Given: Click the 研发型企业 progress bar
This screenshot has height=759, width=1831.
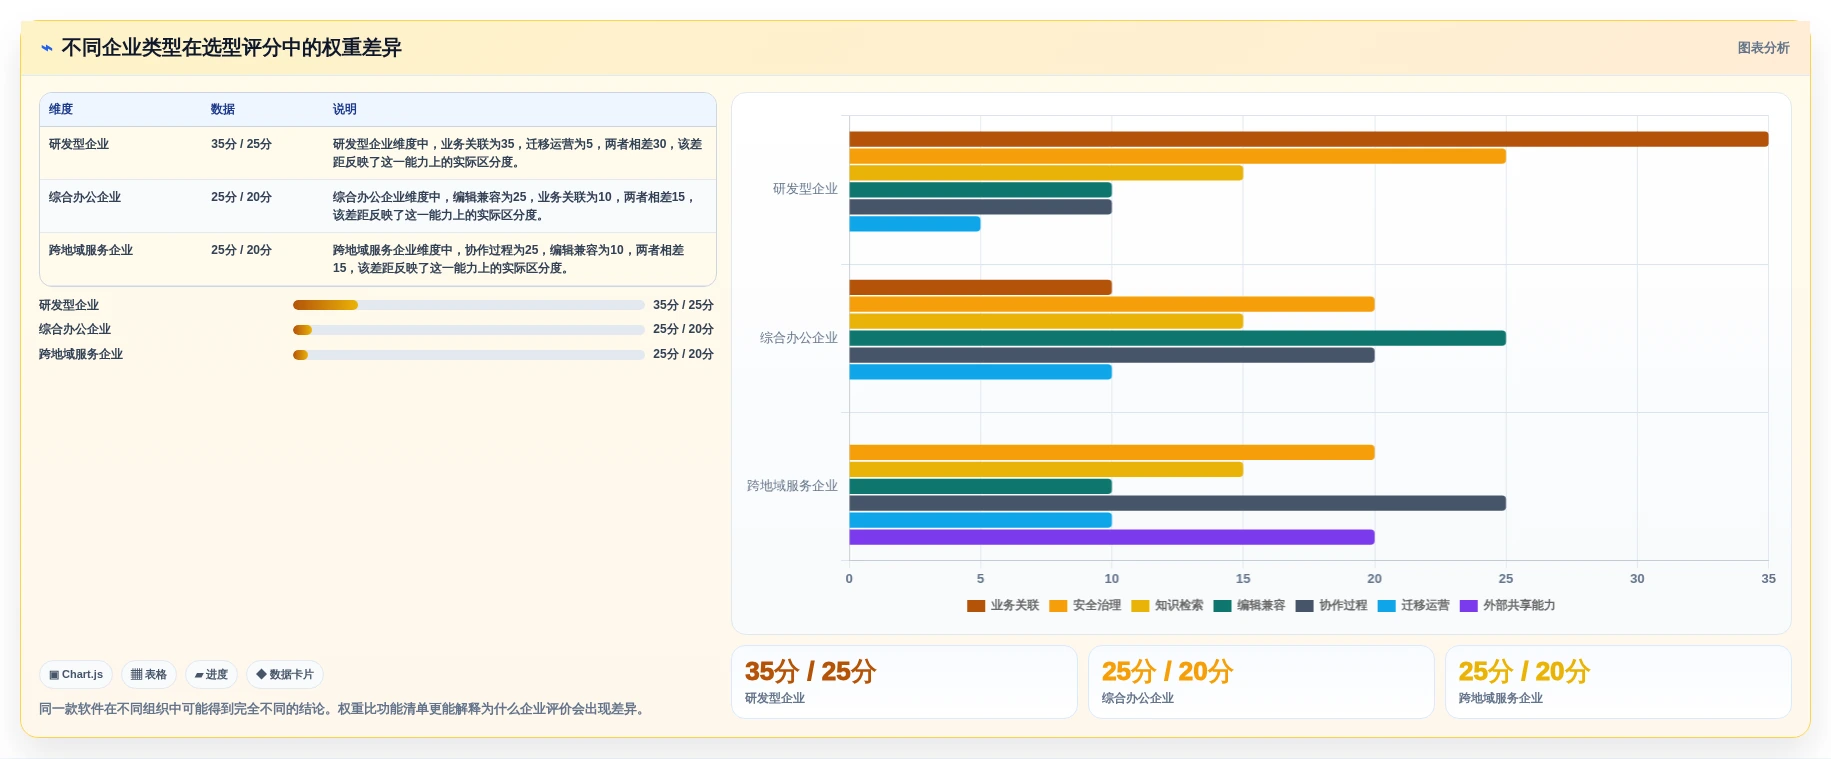Looking at the screenshot, I should 468,305.
